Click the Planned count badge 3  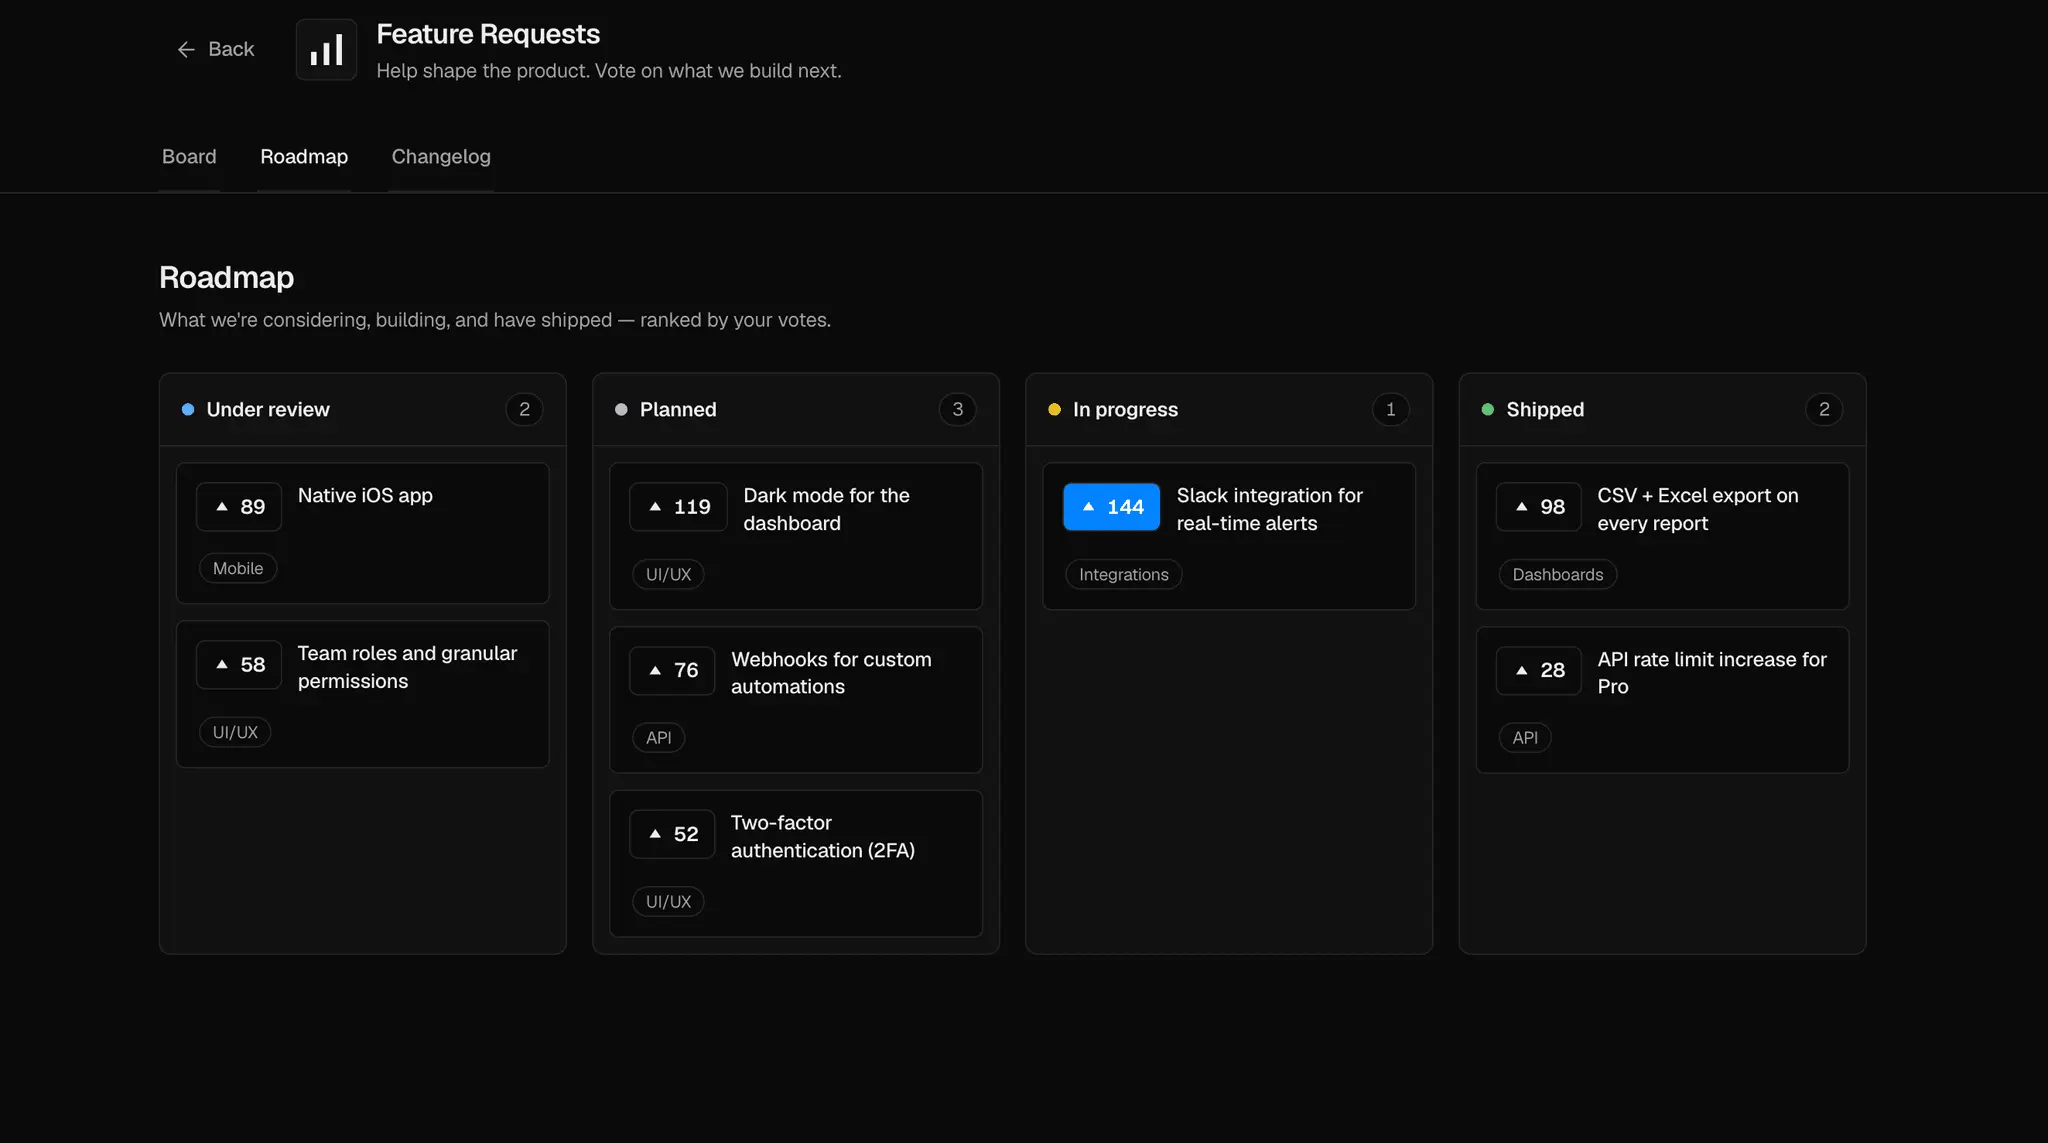click(957, 409)
